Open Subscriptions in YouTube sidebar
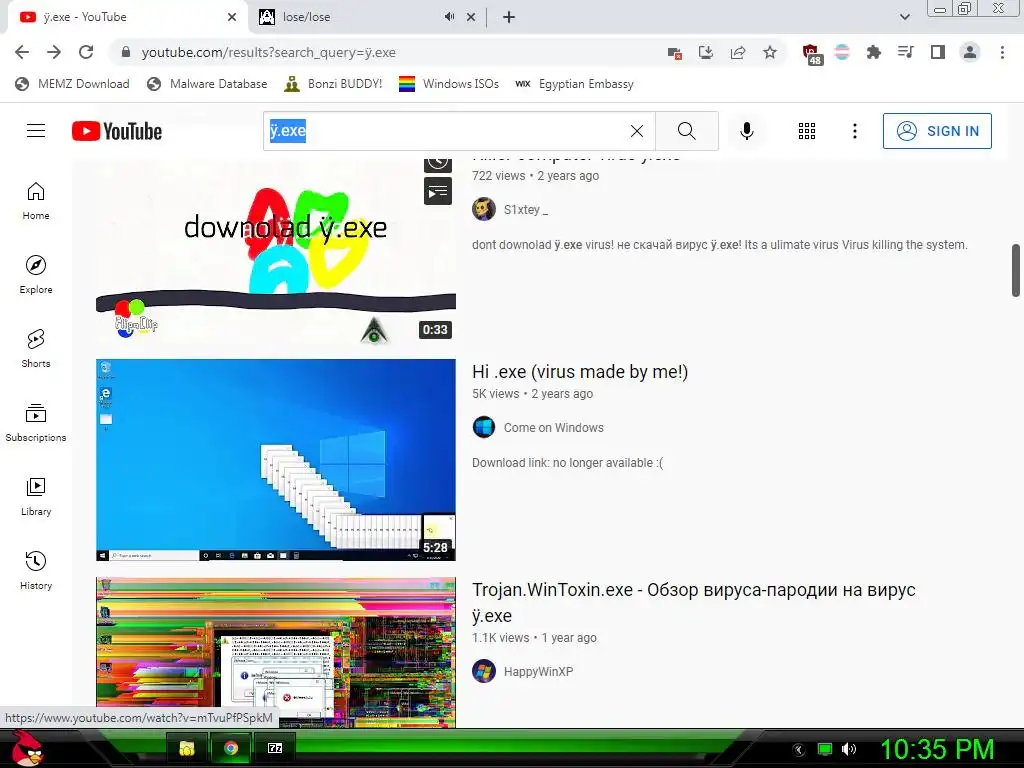 (36, 423)
